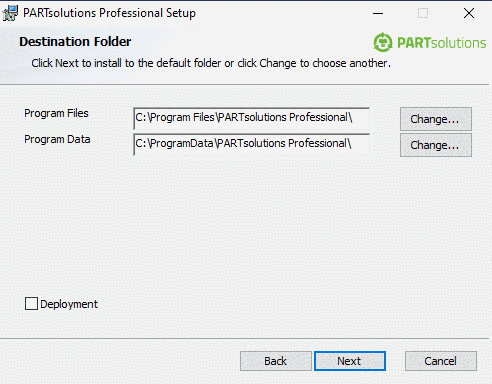Click the PARTsolutions logo in header
Image resolution: width=492 pixels, height=384 pixels.
coord(430,42)
